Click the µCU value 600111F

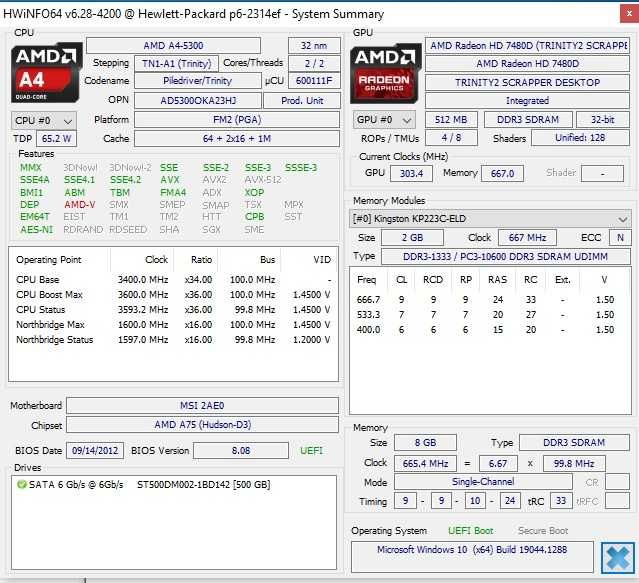(x=314, y=81)
